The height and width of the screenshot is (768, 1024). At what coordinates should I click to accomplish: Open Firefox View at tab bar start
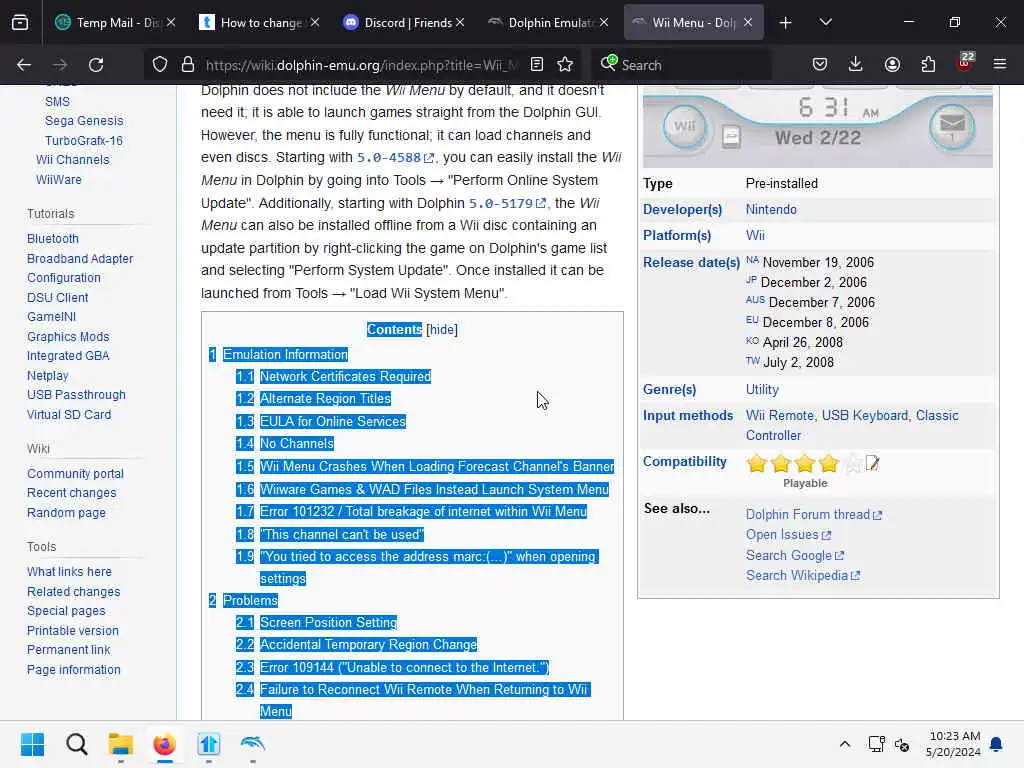20,23
